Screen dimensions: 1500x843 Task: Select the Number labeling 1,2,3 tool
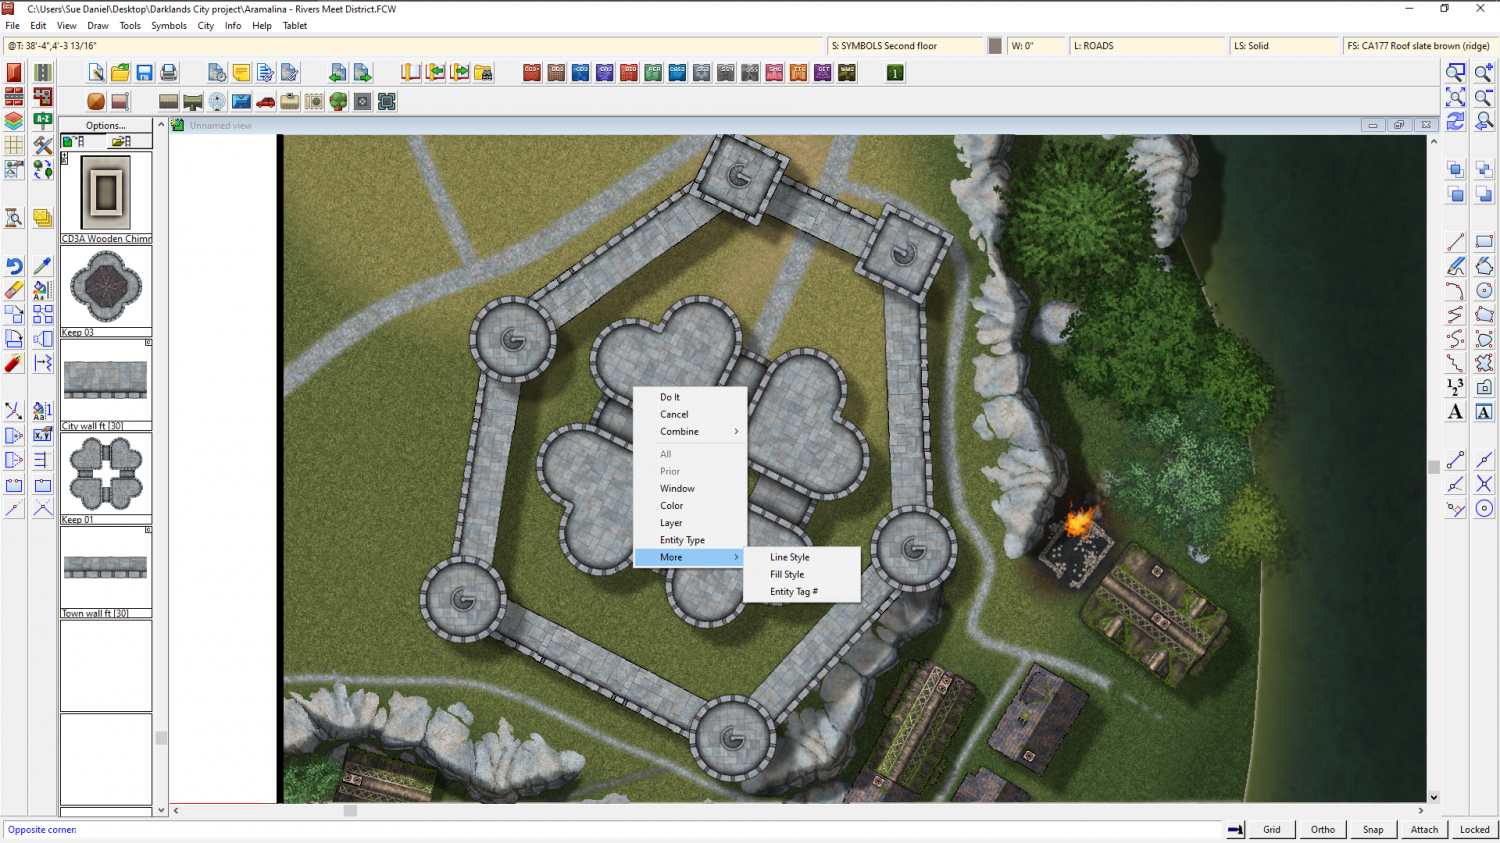coord(1455,387)
